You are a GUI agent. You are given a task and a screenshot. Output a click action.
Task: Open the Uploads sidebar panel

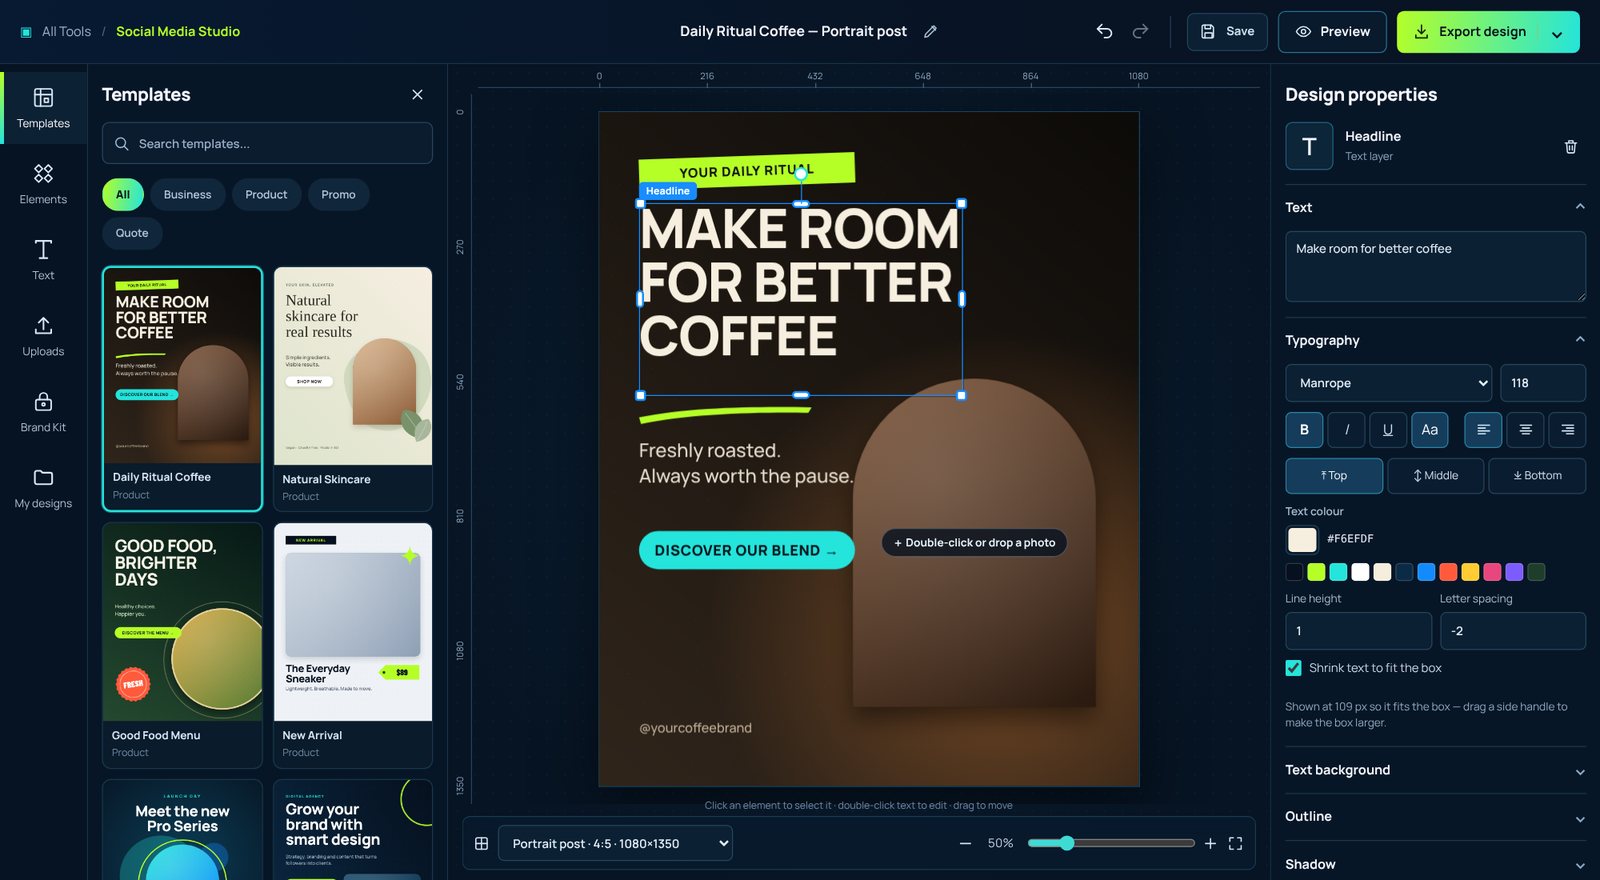pos(43,337)
